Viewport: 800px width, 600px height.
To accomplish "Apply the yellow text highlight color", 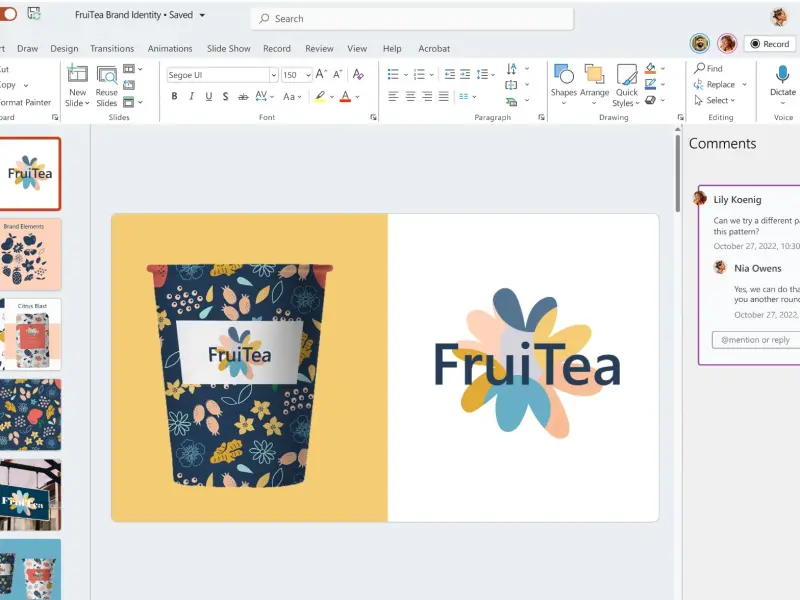I will (x=320, y=96).
